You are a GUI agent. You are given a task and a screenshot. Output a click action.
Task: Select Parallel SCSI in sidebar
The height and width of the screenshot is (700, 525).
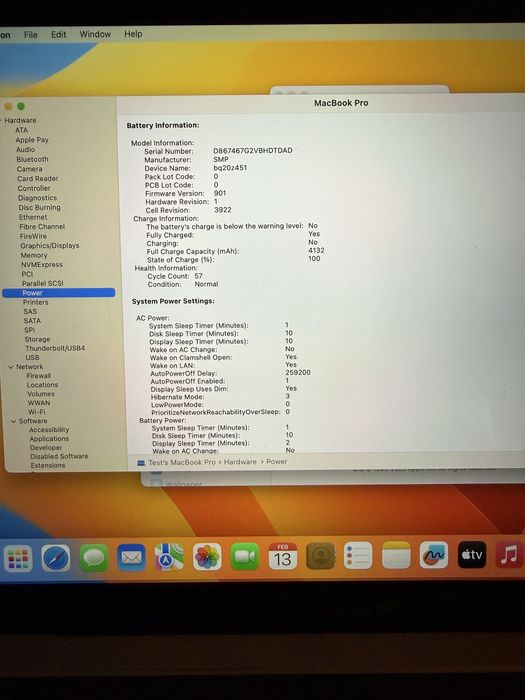(x=43, y=283)
